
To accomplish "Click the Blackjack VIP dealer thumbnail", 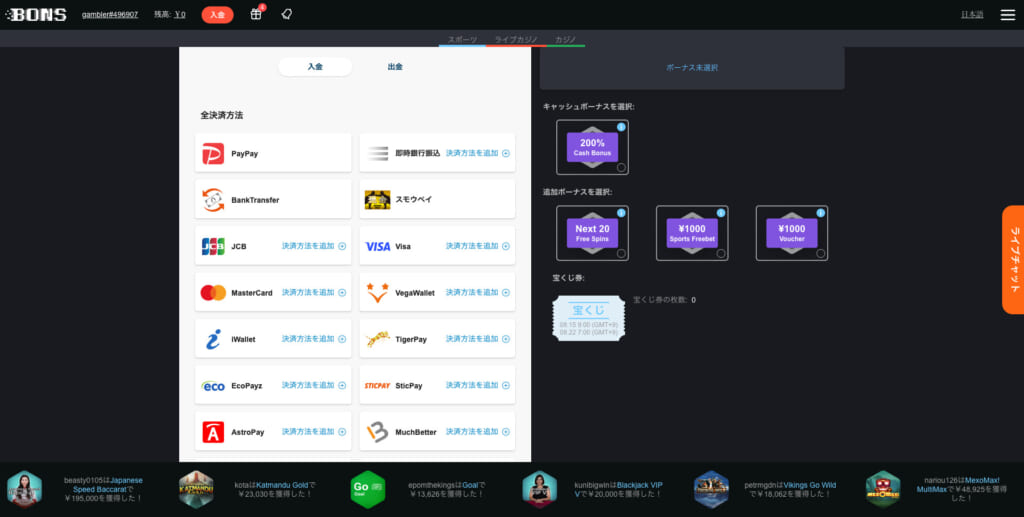I will [539, 490].
